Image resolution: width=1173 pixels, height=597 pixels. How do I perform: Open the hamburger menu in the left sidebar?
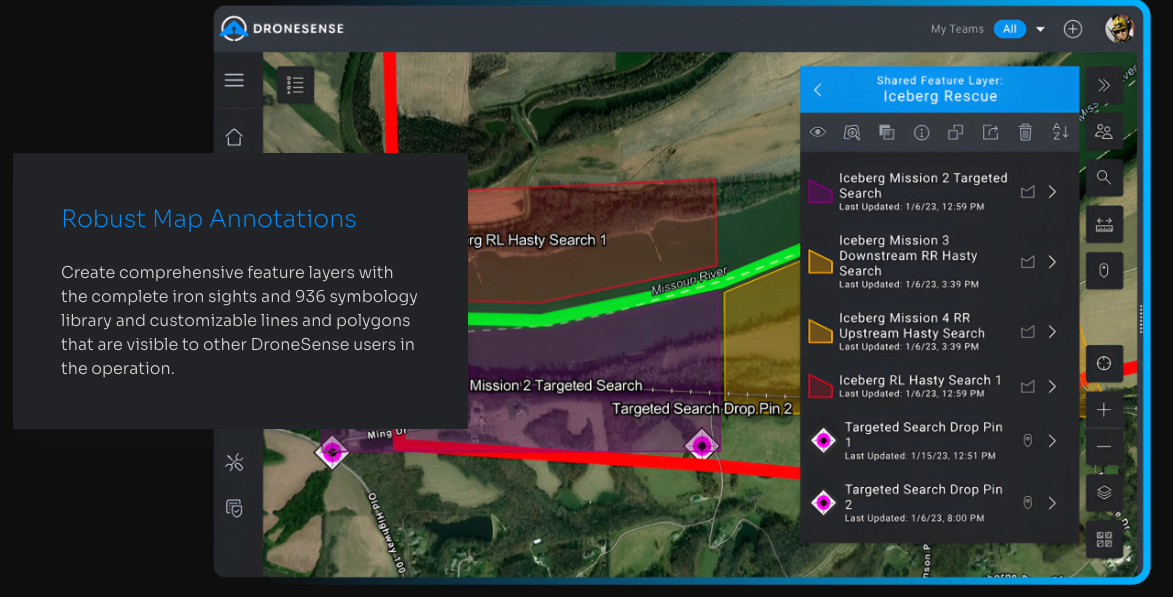pyautogui.click(x=234, y=81)
